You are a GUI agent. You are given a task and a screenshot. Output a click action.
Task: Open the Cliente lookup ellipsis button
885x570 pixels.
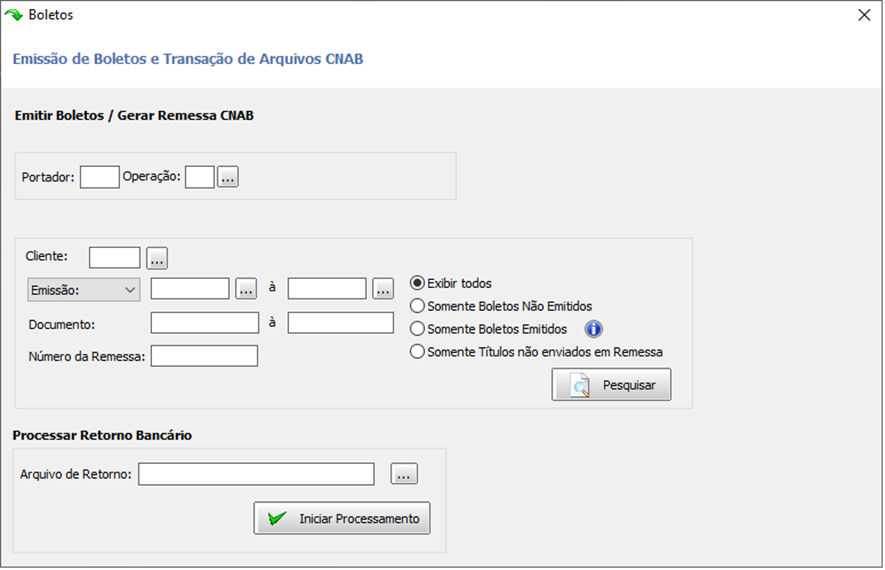pyautogui.click(x=157, y=258)
